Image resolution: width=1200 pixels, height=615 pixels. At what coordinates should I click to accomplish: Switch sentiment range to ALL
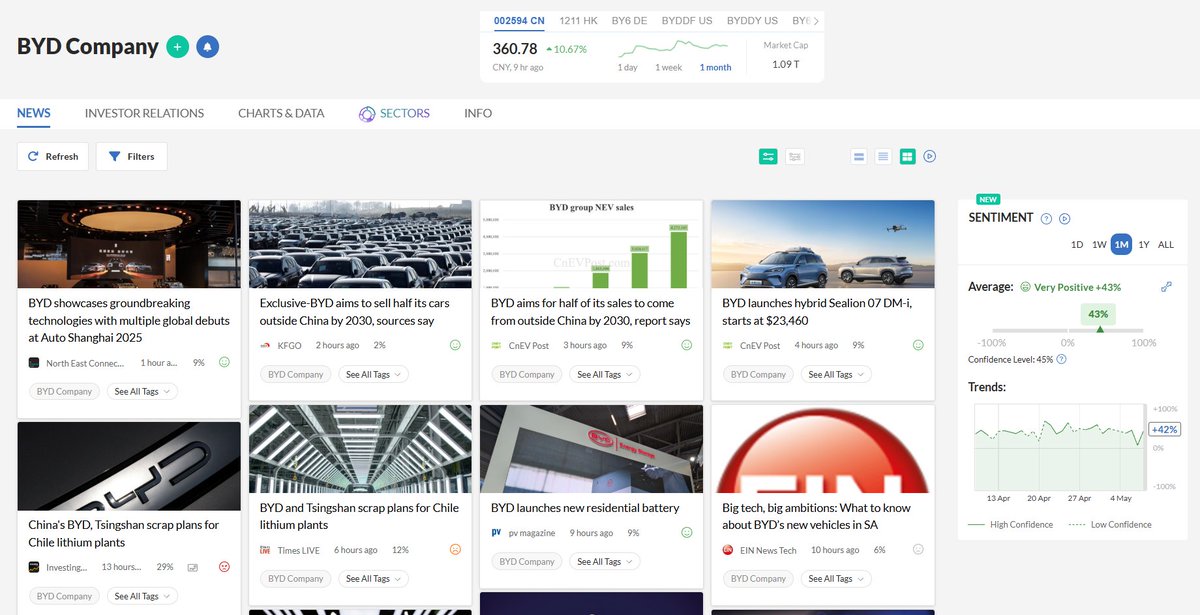1166,244
